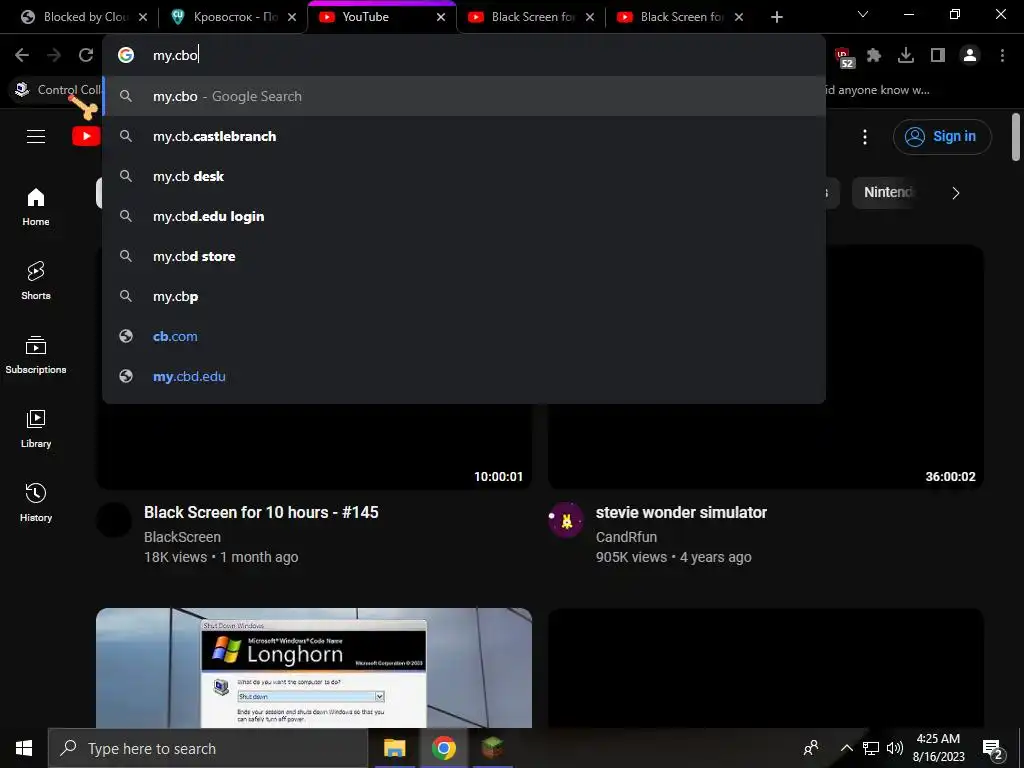Open video Black Screen for 10 hours - #145

[261, 512]
